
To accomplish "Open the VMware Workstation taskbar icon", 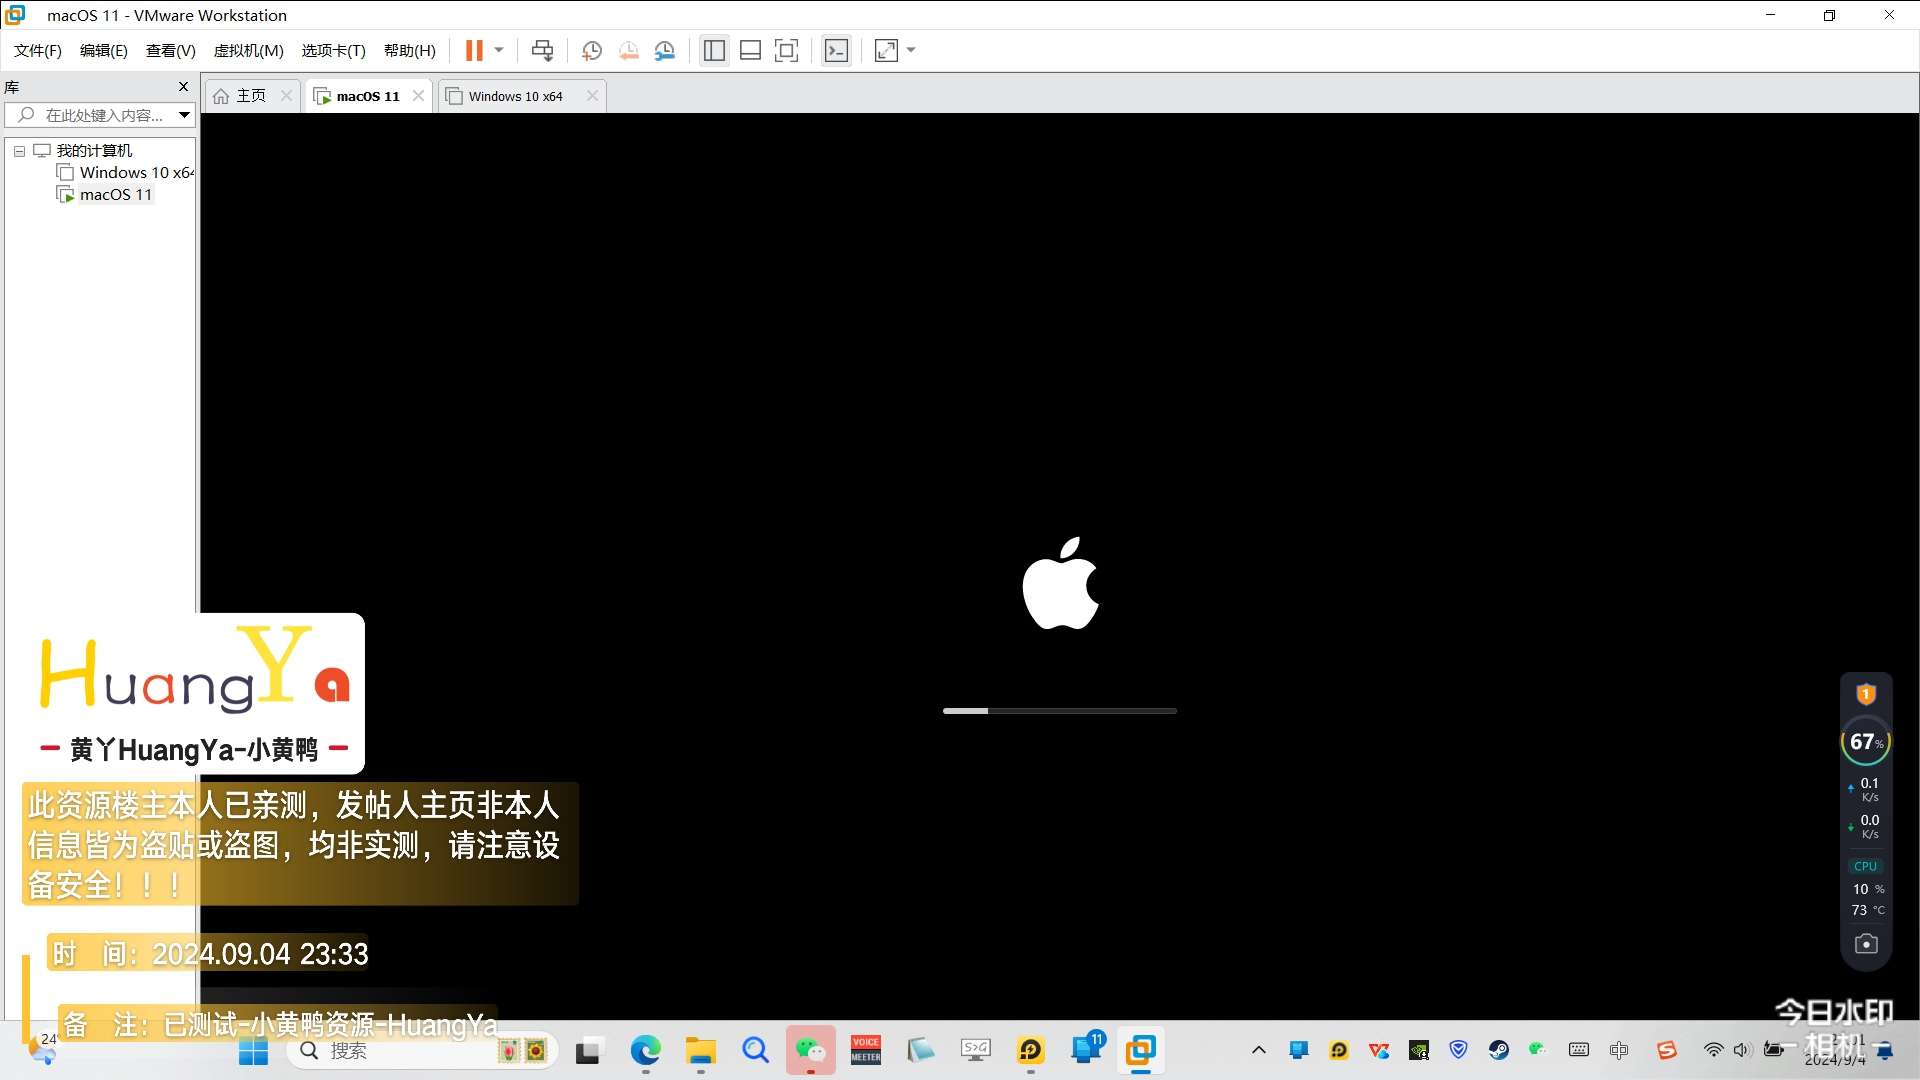I will coord(1140,1051).
